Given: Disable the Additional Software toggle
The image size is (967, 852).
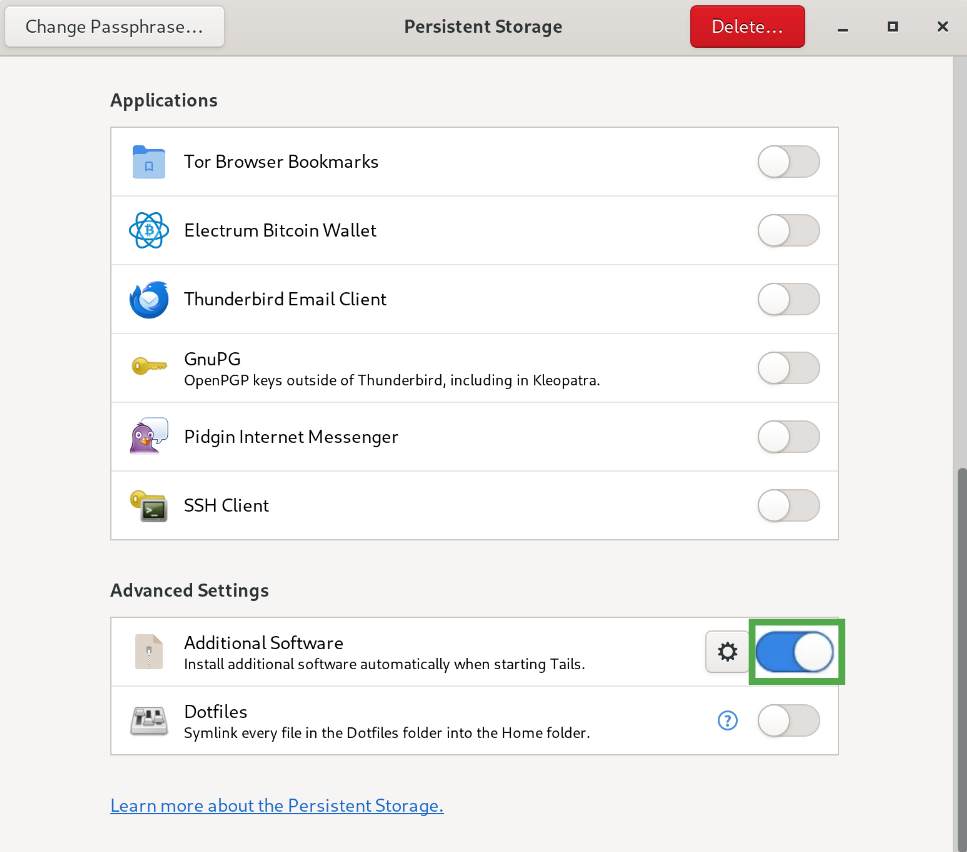Looking at the screenshot, I should coord(795,652).
